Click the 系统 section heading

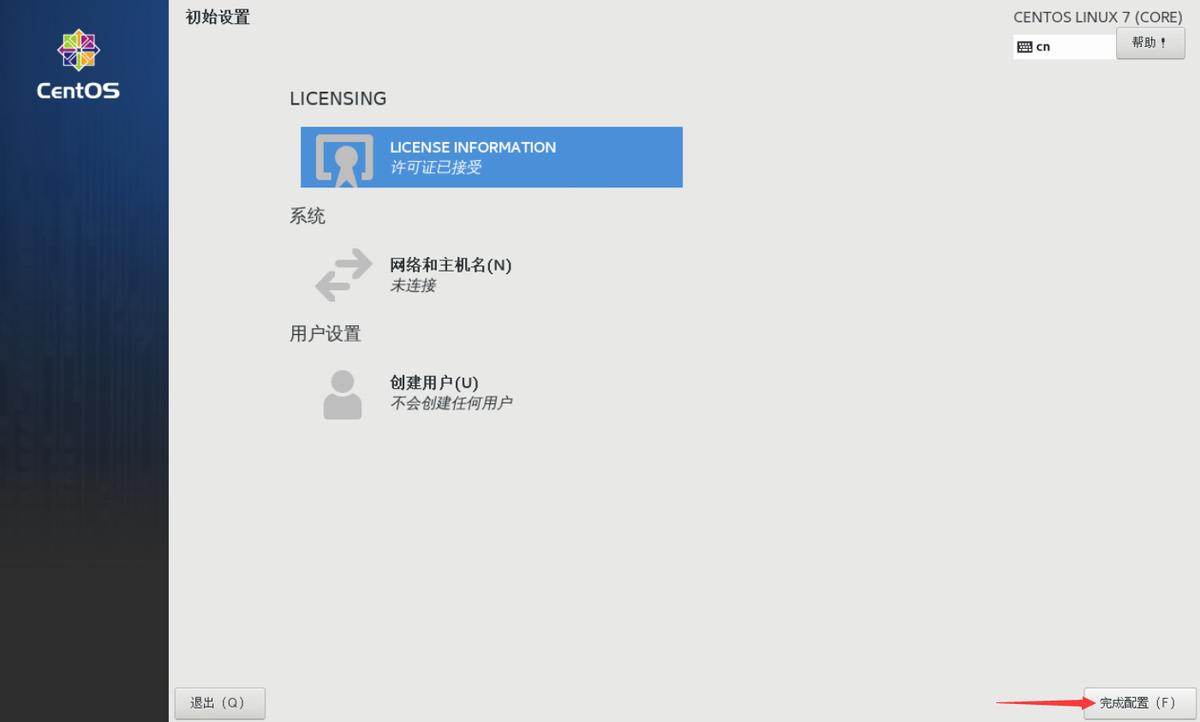307,216
